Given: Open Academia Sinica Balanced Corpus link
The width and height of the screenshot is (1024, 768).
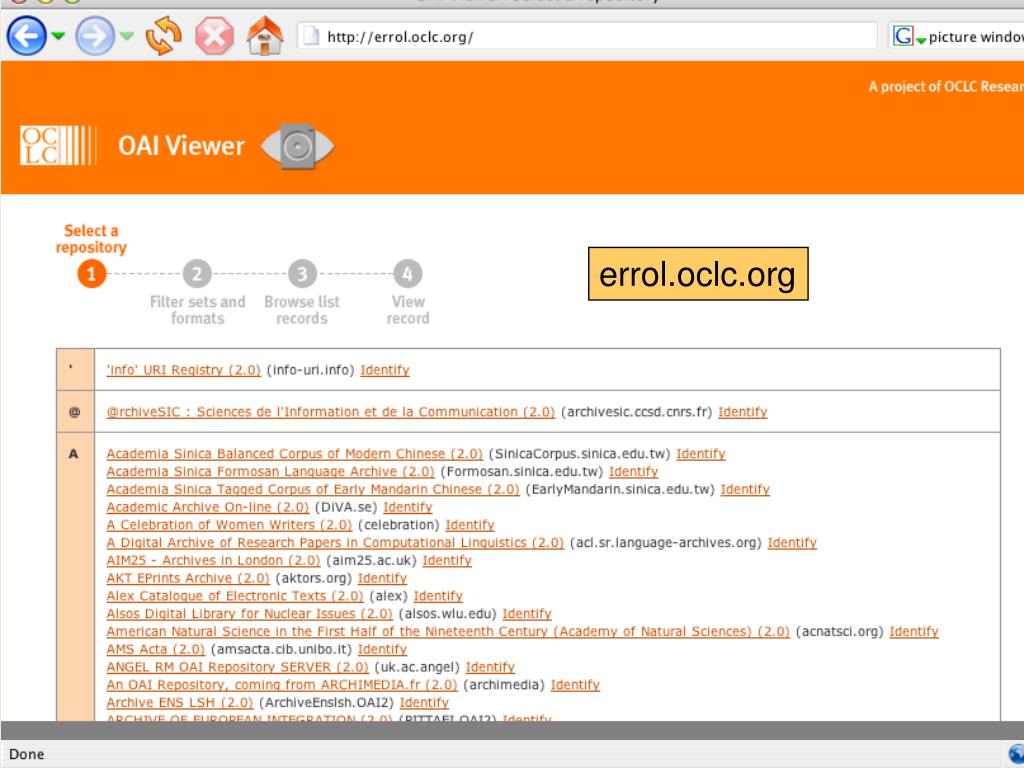Looking at the screenshot, I should (x=295, y=454).
